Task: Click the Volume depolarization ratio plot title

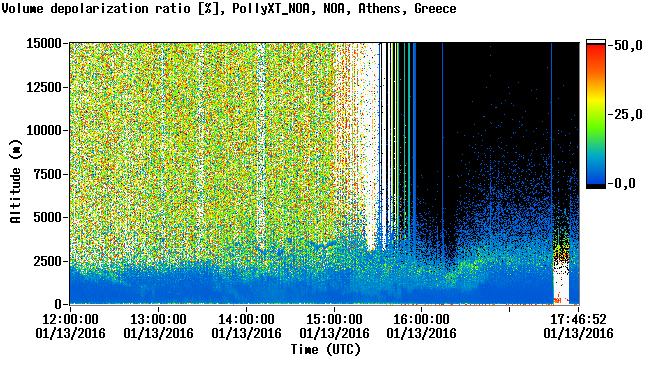Action: pos(229,9)
